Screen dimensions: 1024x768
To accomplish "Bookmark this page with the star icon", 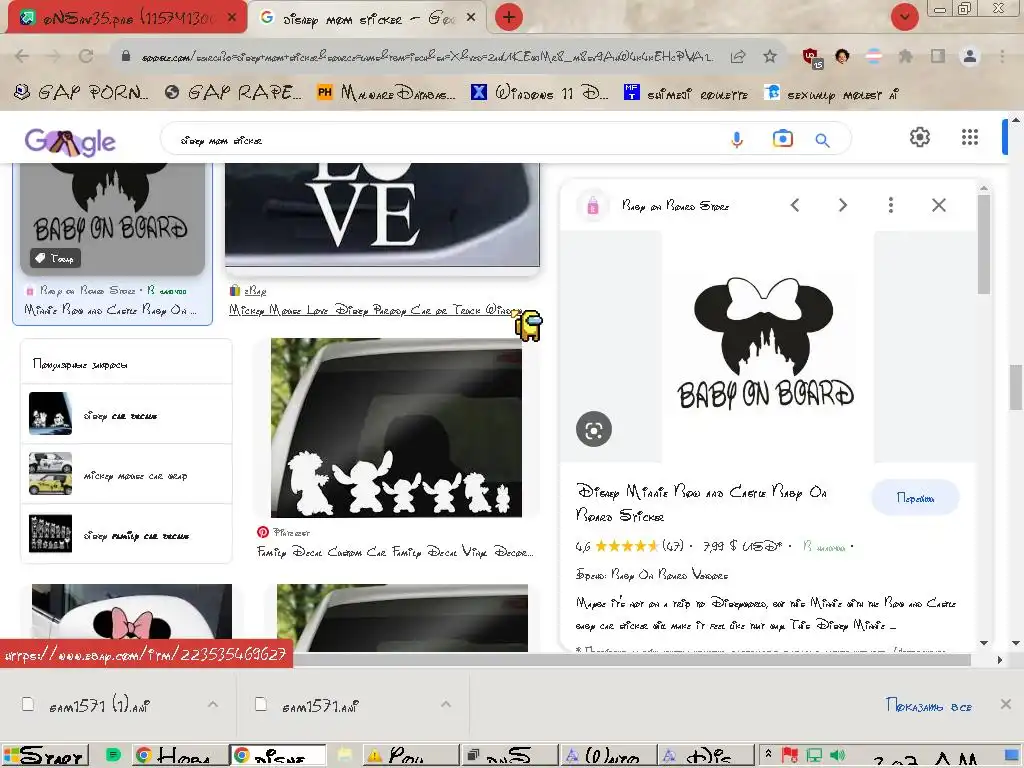I will (770, 56).
